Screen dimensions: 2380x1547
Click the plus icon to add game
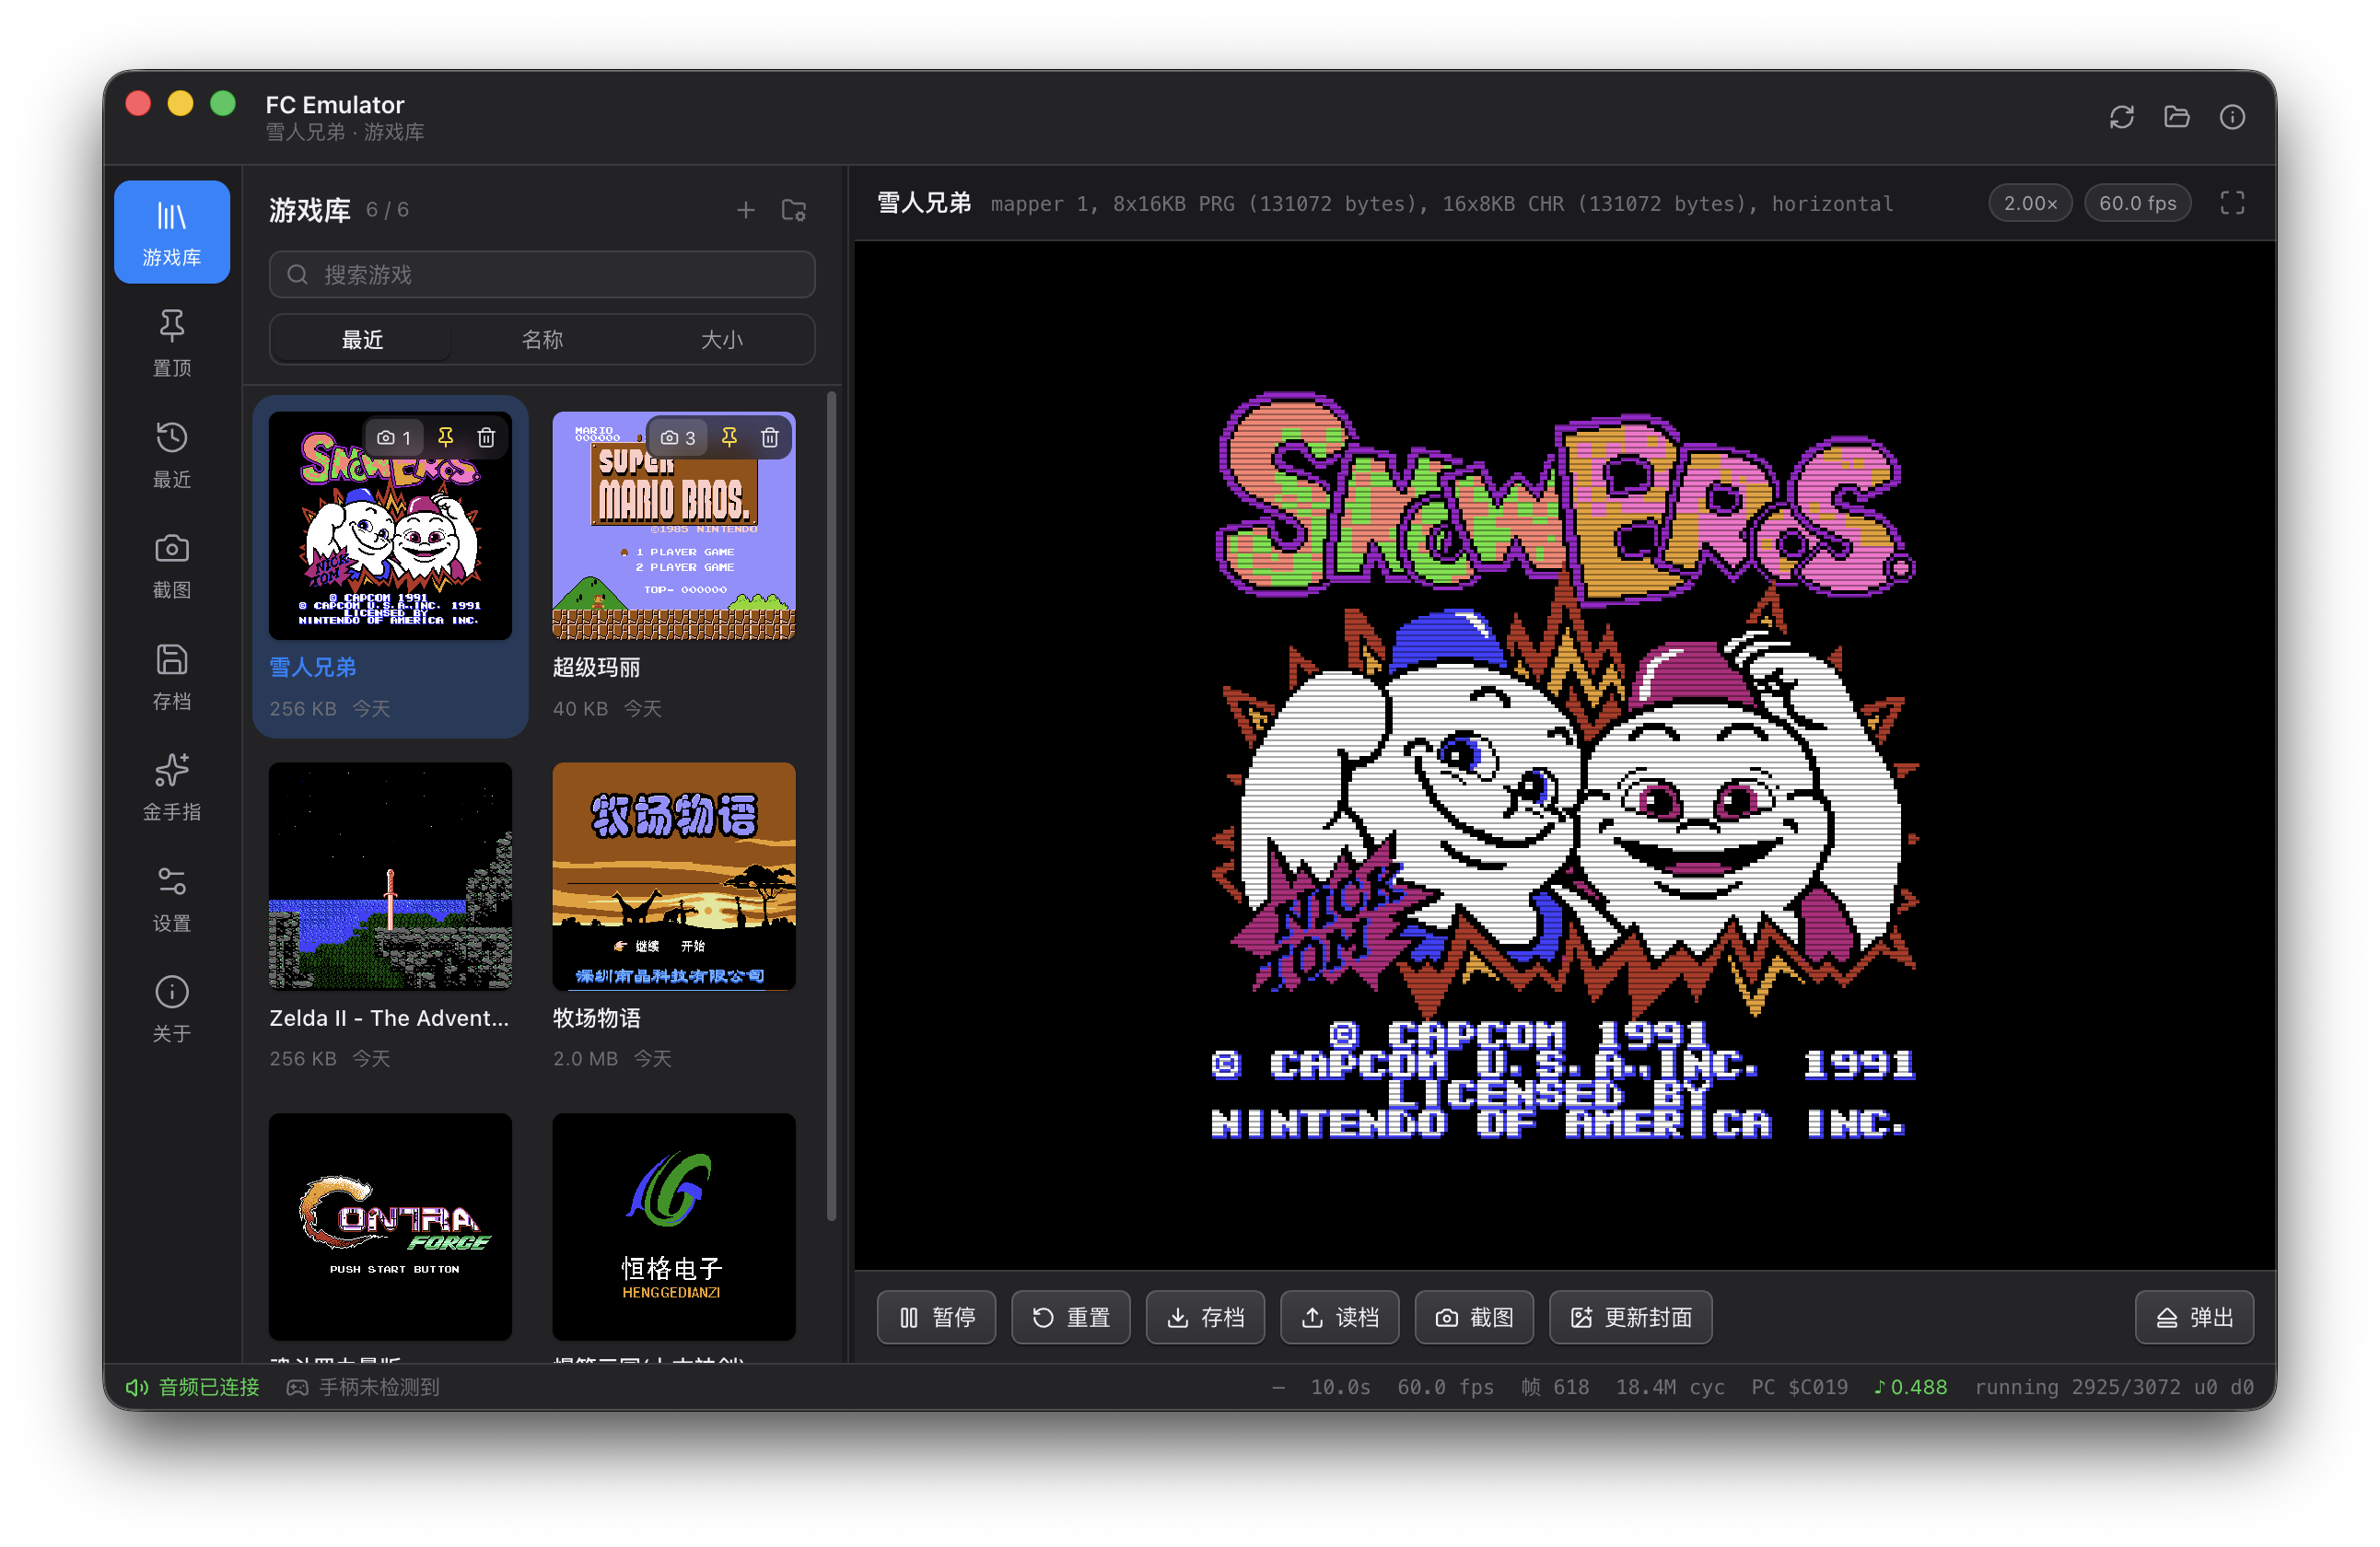(745, 210)
